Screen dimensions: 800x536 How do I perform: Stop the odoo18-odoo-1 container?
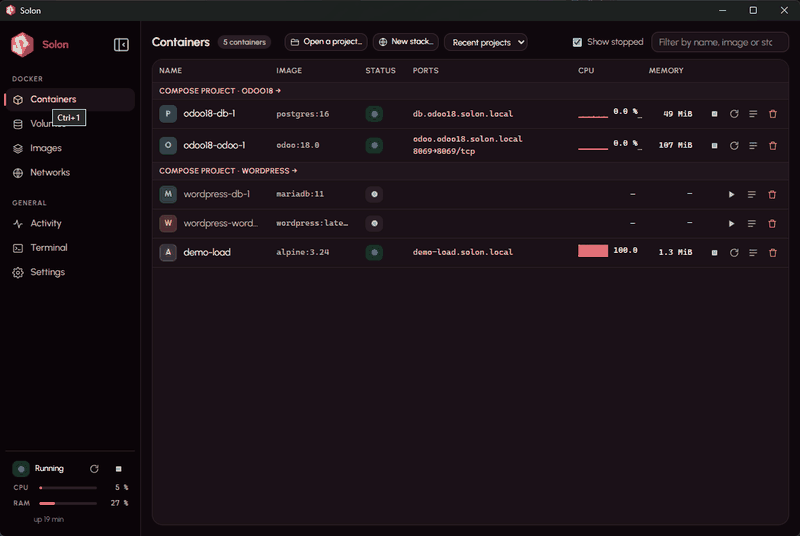714,146
